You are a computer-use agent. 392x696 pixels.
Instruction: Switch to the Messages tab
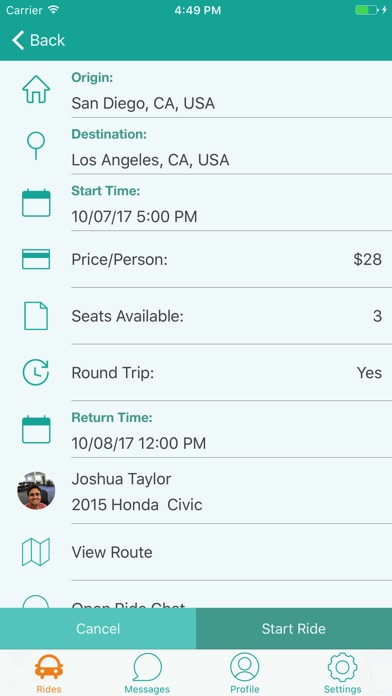147,673
